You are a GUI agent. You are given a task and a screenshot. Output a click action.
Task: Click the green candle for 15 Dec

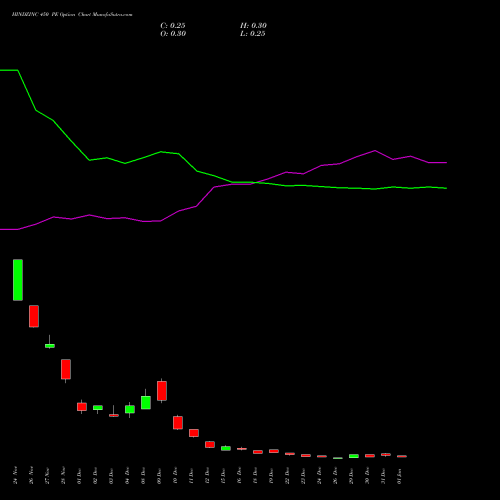(x=226, y=448)
